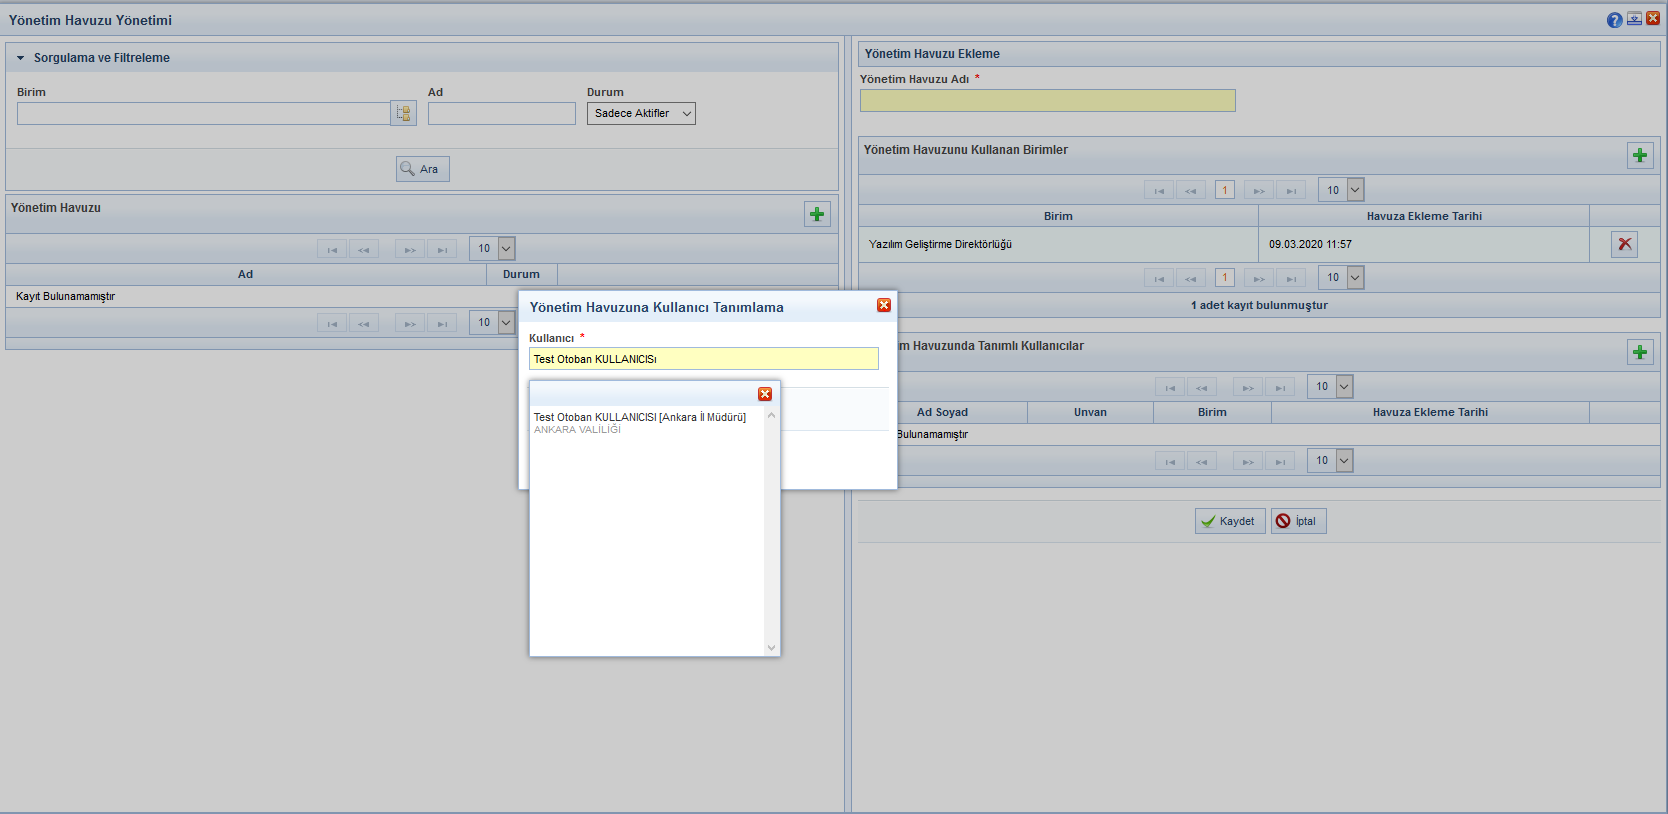Click the Yönetim Havuzu Adı input field

(1047, 100)
